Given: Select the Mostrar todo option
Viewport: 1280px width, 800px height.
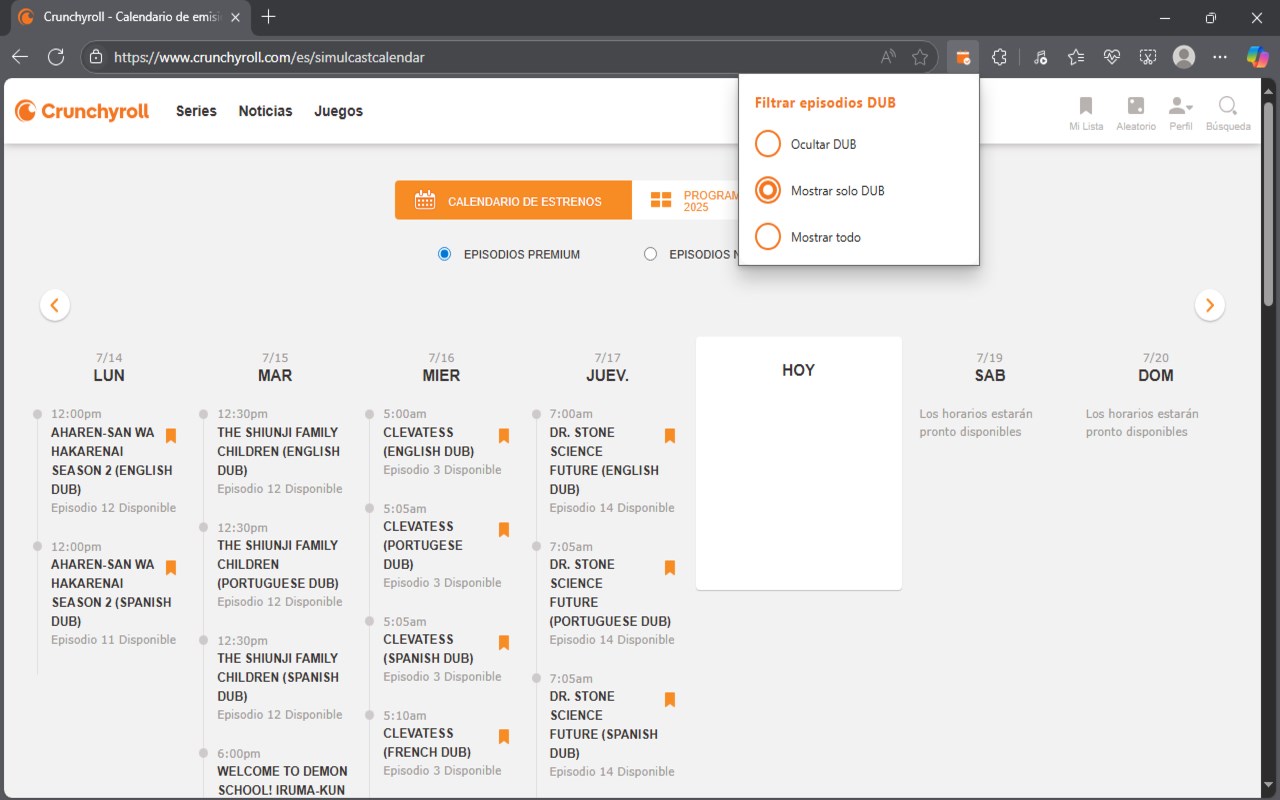Looking at the screenshot, I should point(768,237).
